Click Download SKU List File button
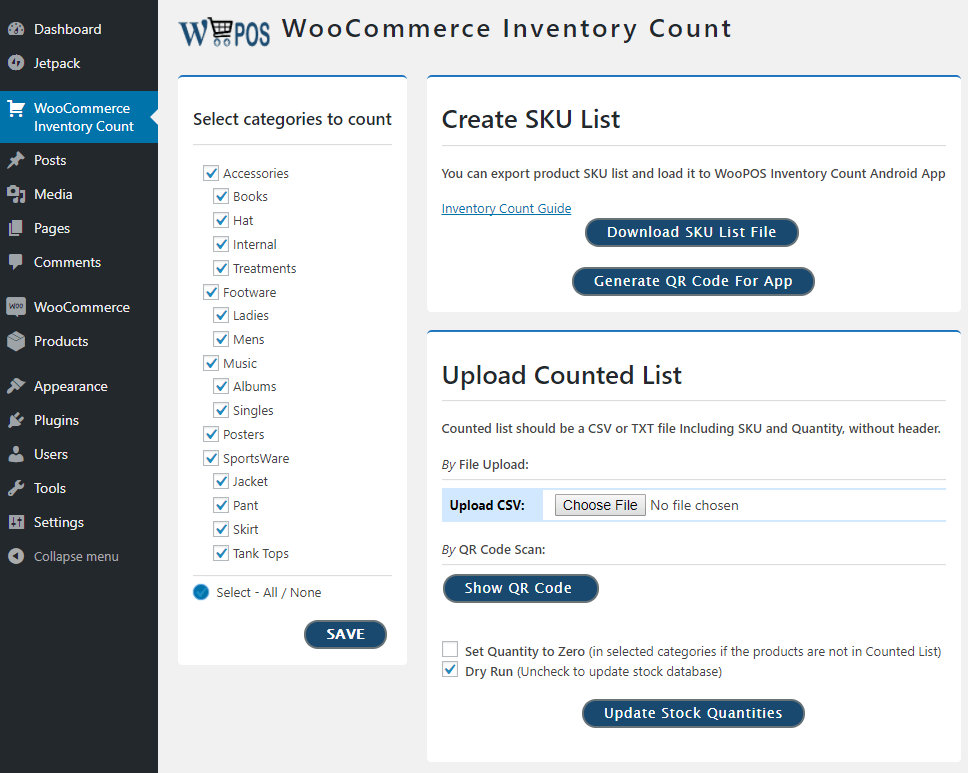 (691, 232)
